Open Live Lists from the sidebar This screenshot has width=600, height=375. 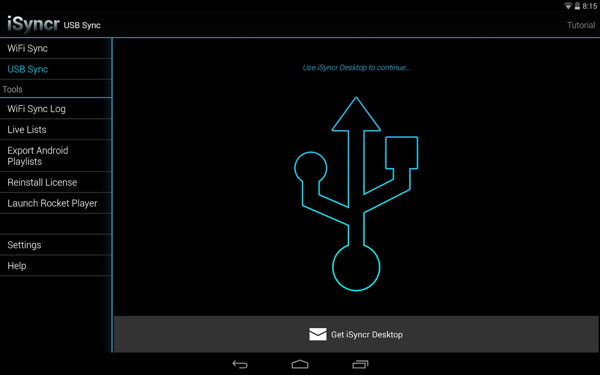point(55,130)
